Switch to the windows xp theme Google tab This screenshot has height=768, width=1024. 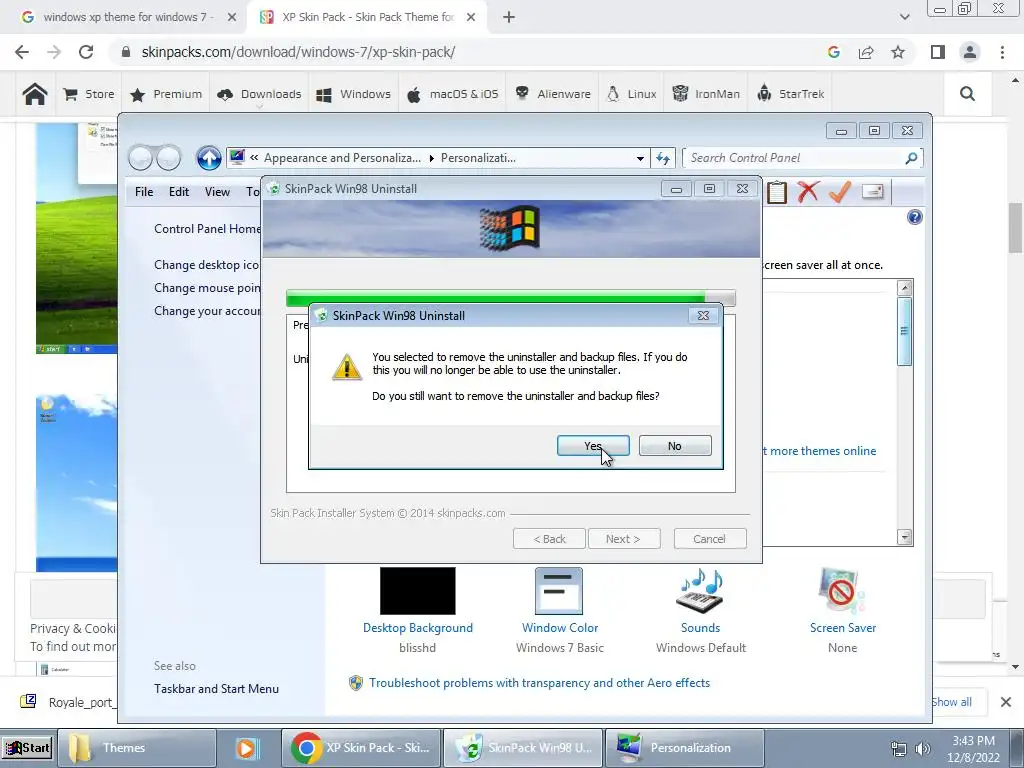click(129, 18)
